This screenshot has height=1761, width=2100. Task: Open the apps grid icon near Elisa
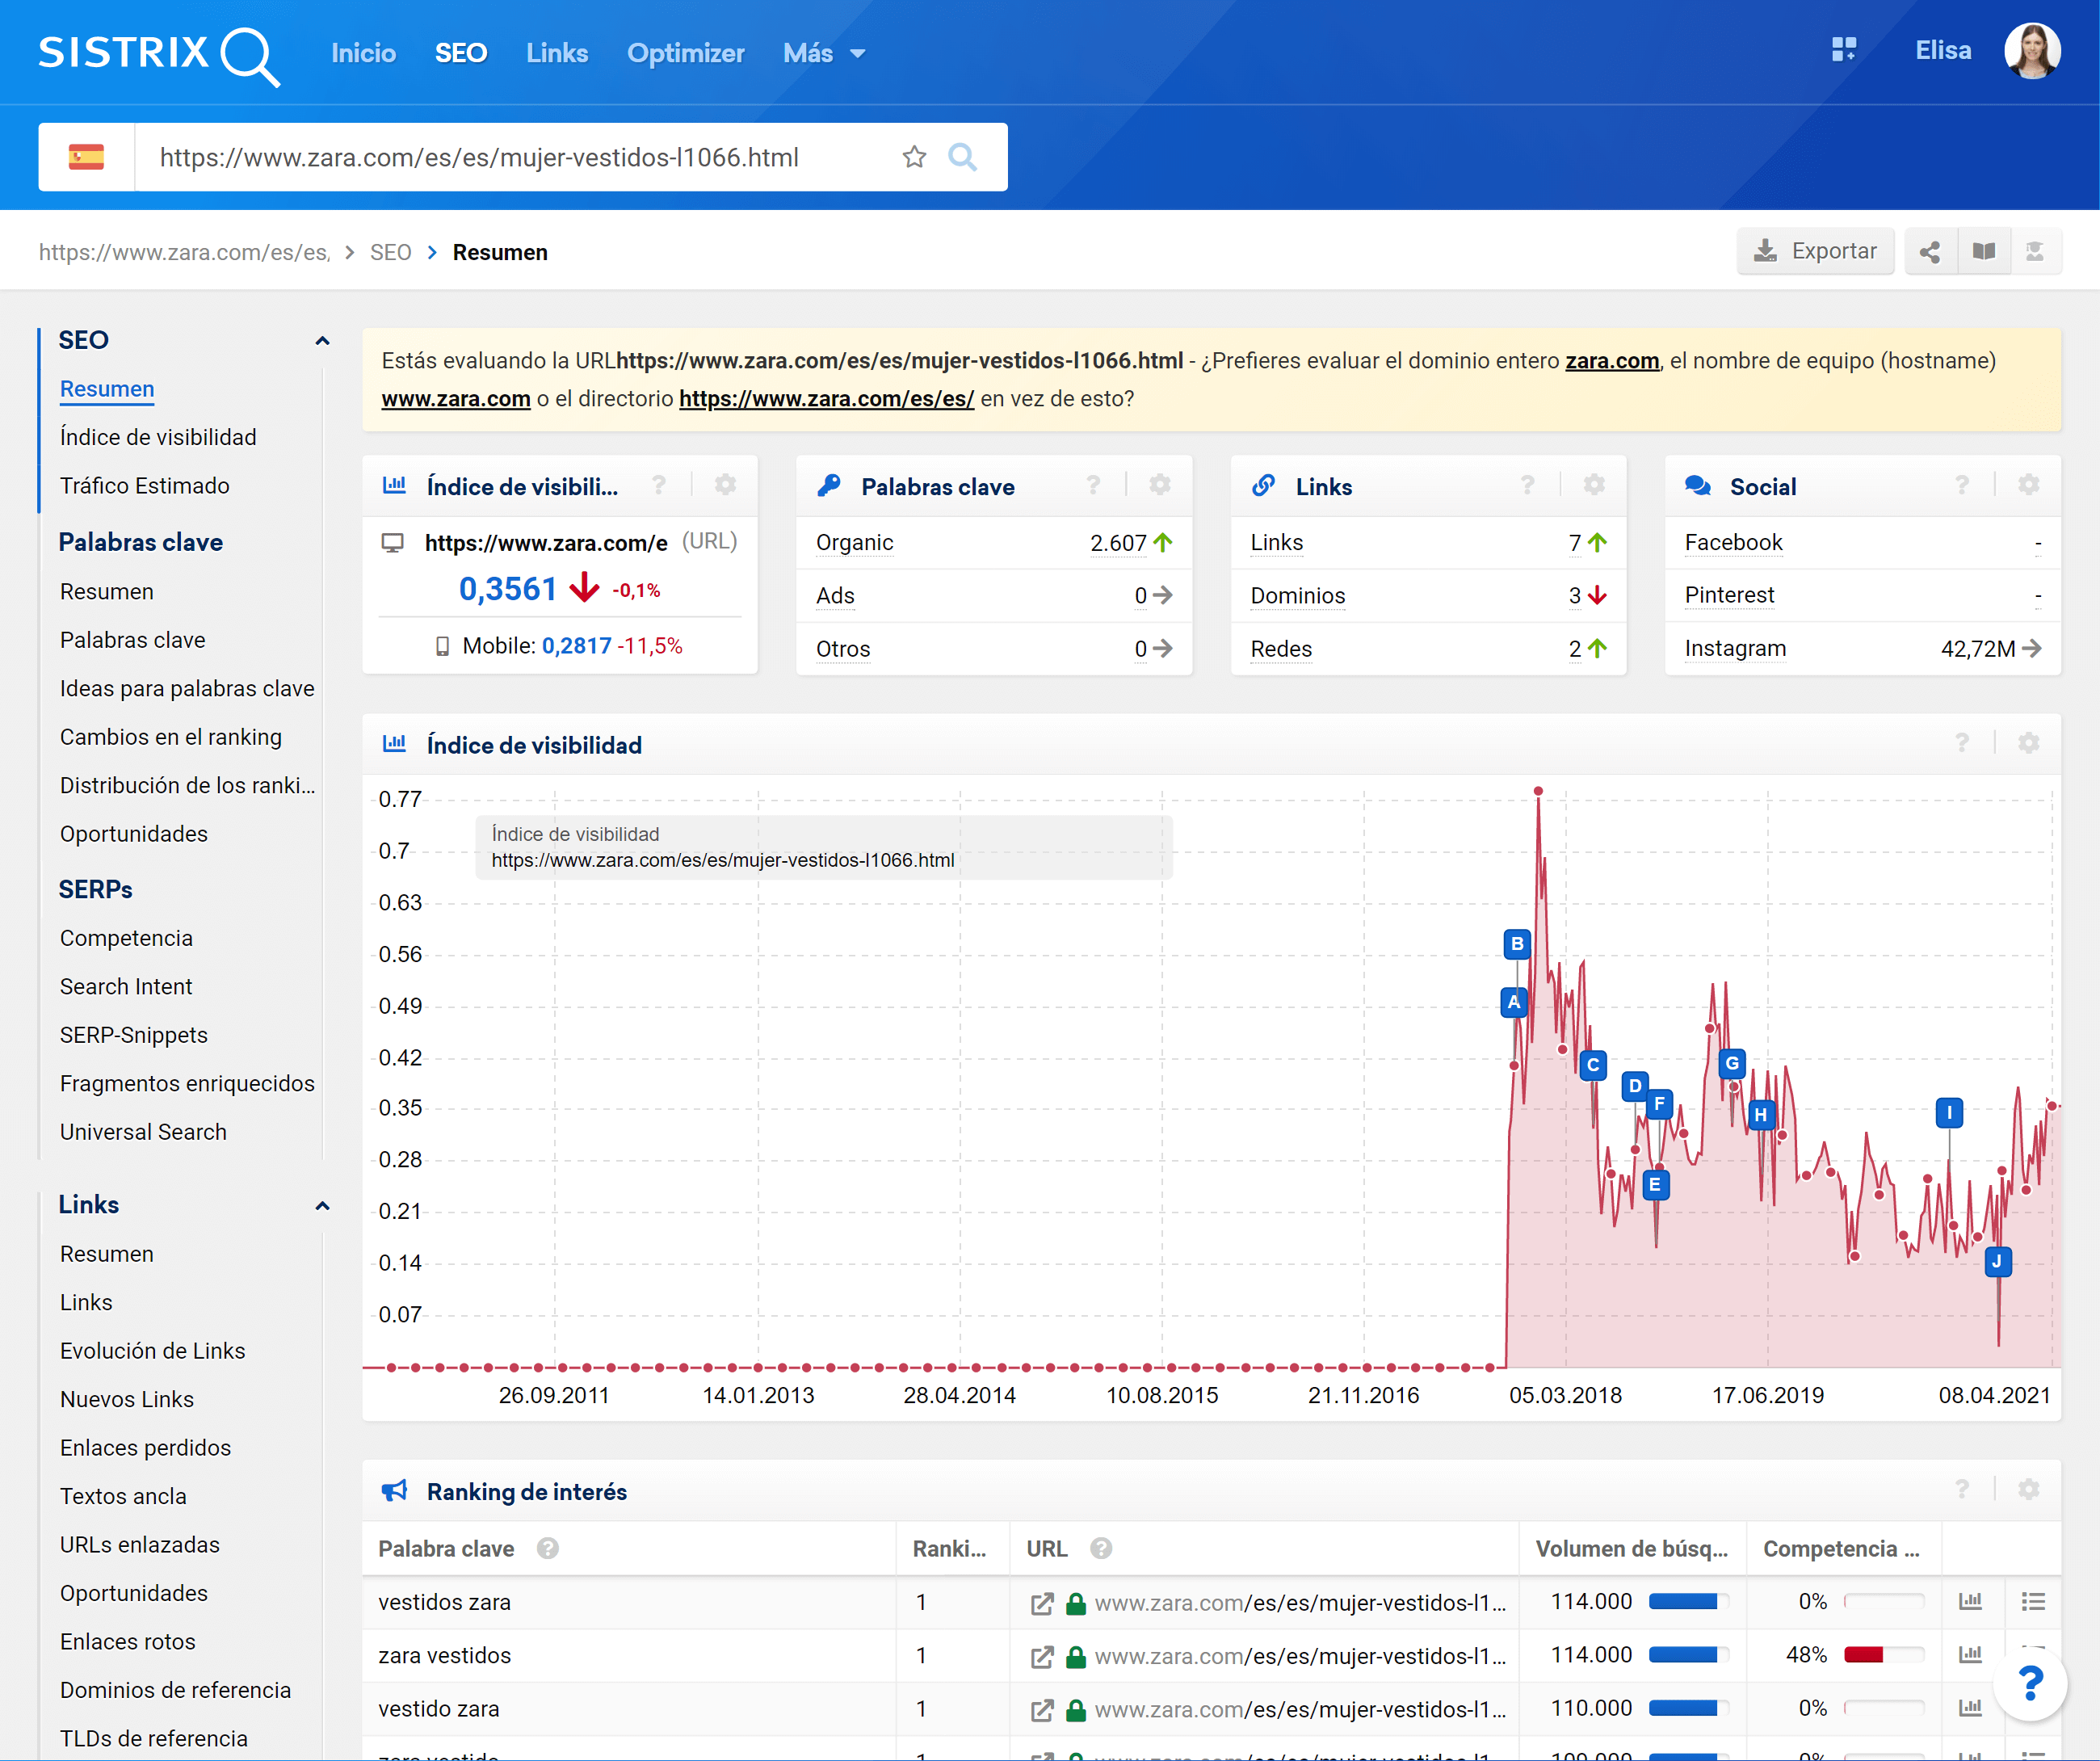(1842, 50)
